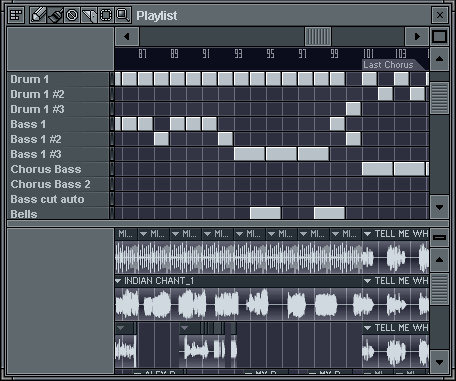Select the Brush paint tool
The height and width of the screenshot is (381, 456).
click(55, 15)
